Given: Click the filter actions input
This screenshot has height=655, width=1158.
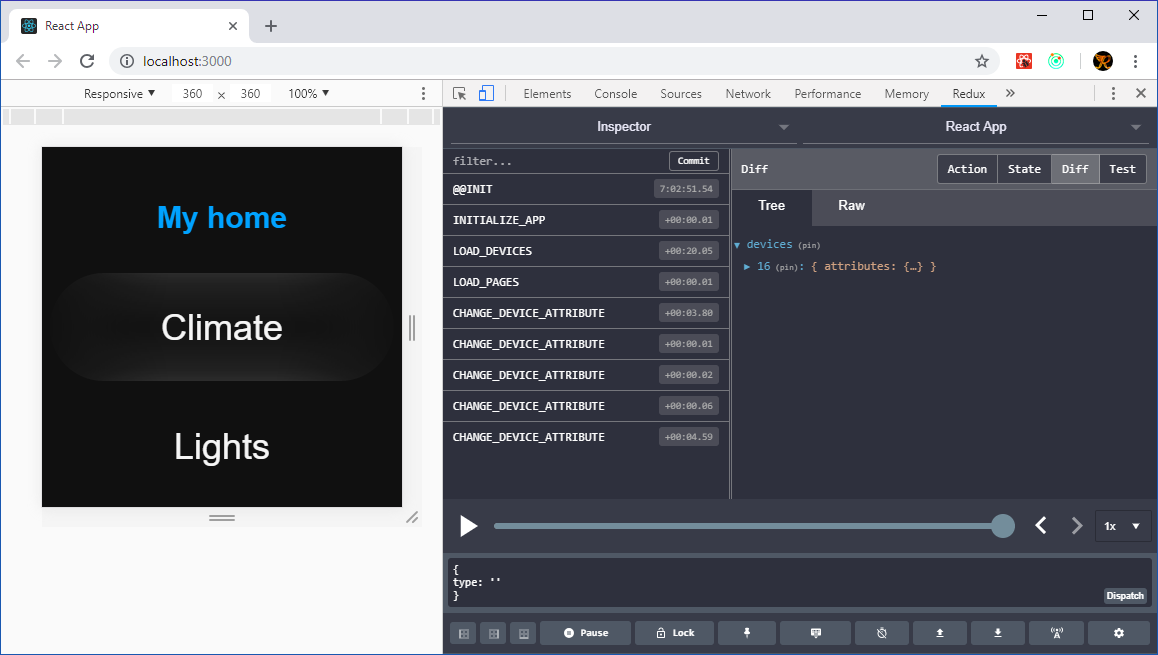Looking at the screenshot, I should [558, 161].
